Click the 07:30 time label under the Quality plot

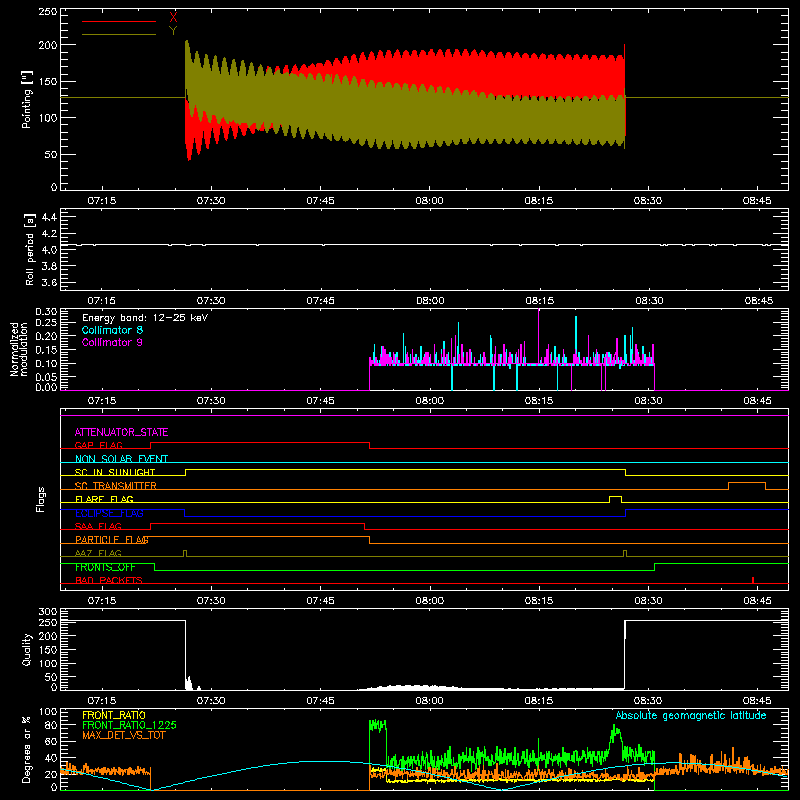(x=211, y=701)
